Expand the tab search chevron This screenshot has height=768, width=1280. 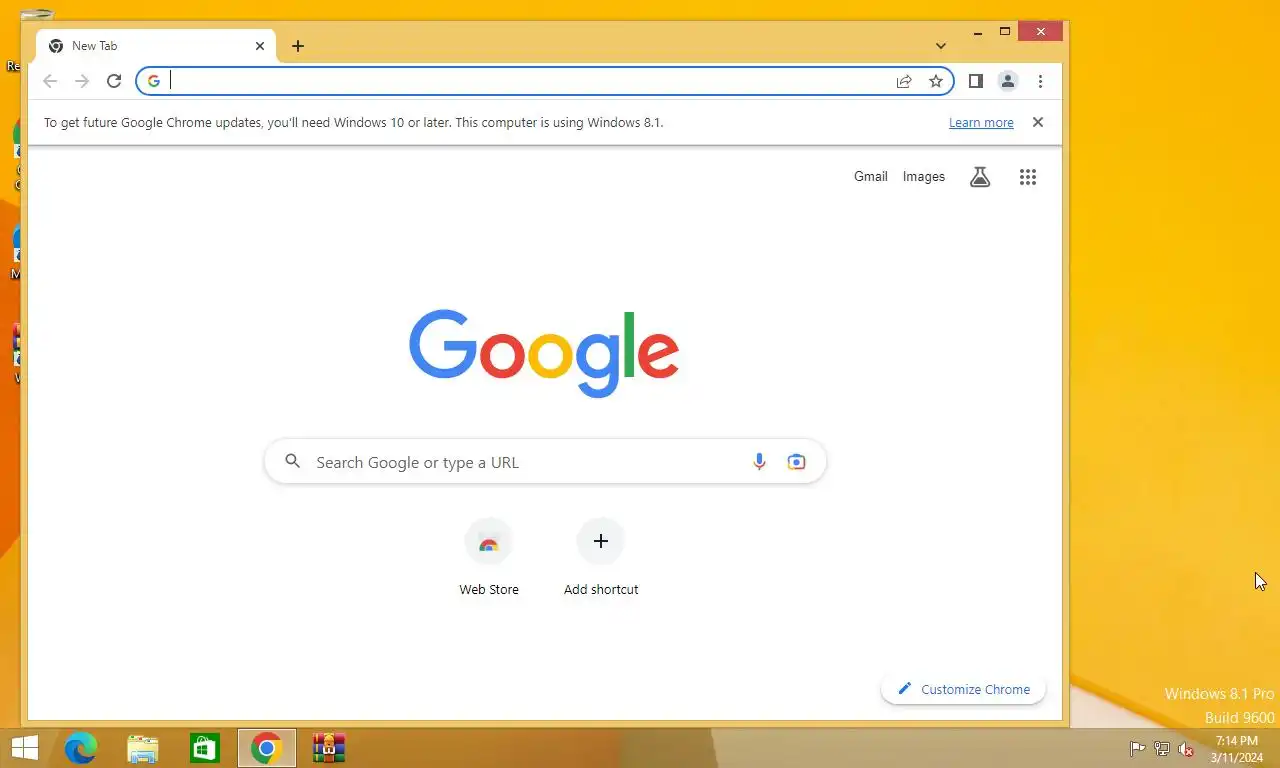(x=941, y=46)
